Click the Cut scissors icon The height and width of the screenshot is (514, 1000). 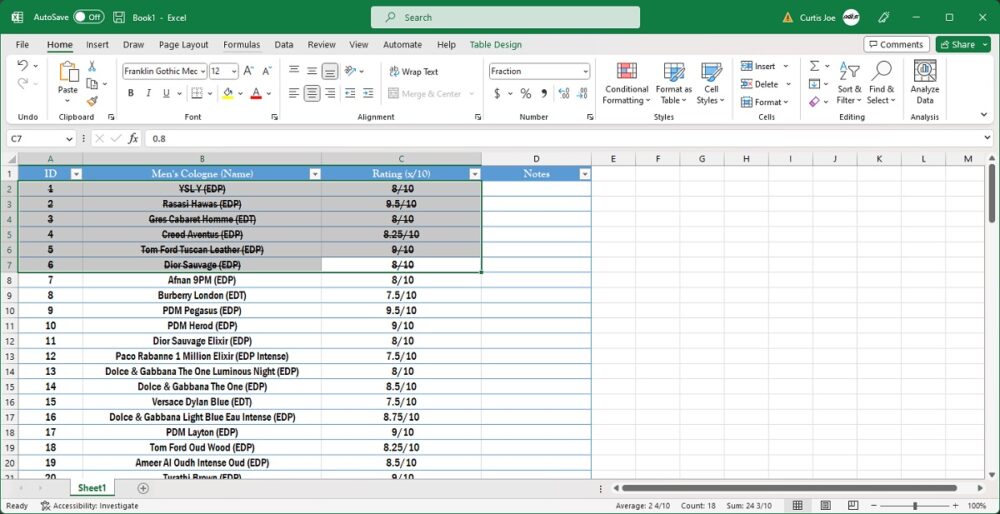click(92, 66)
